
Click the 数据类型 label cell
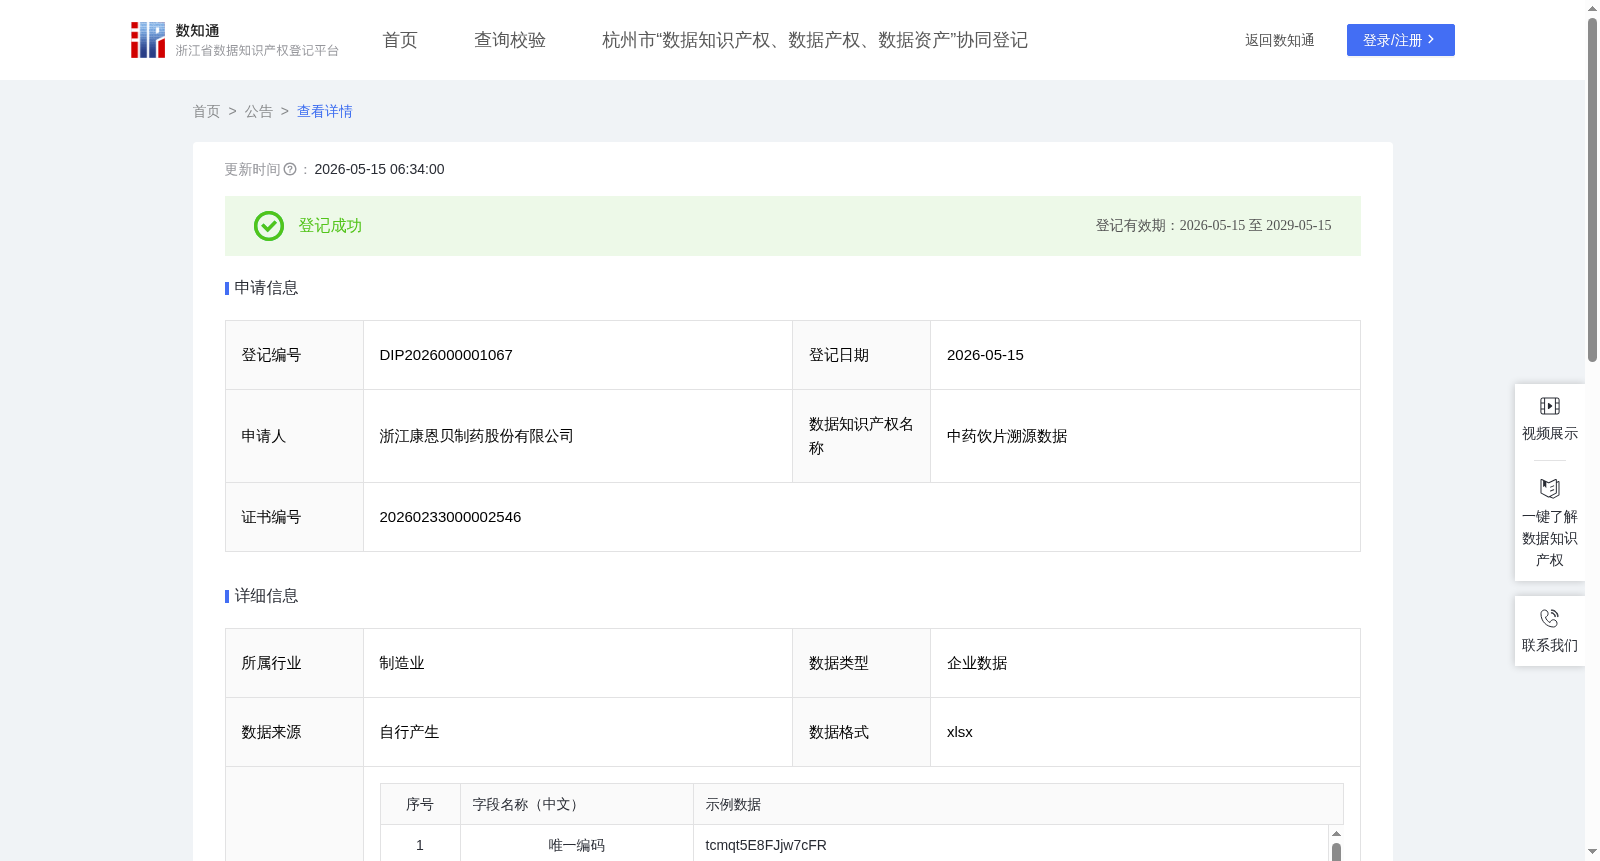pyautogui.click(x=861, y=663)
